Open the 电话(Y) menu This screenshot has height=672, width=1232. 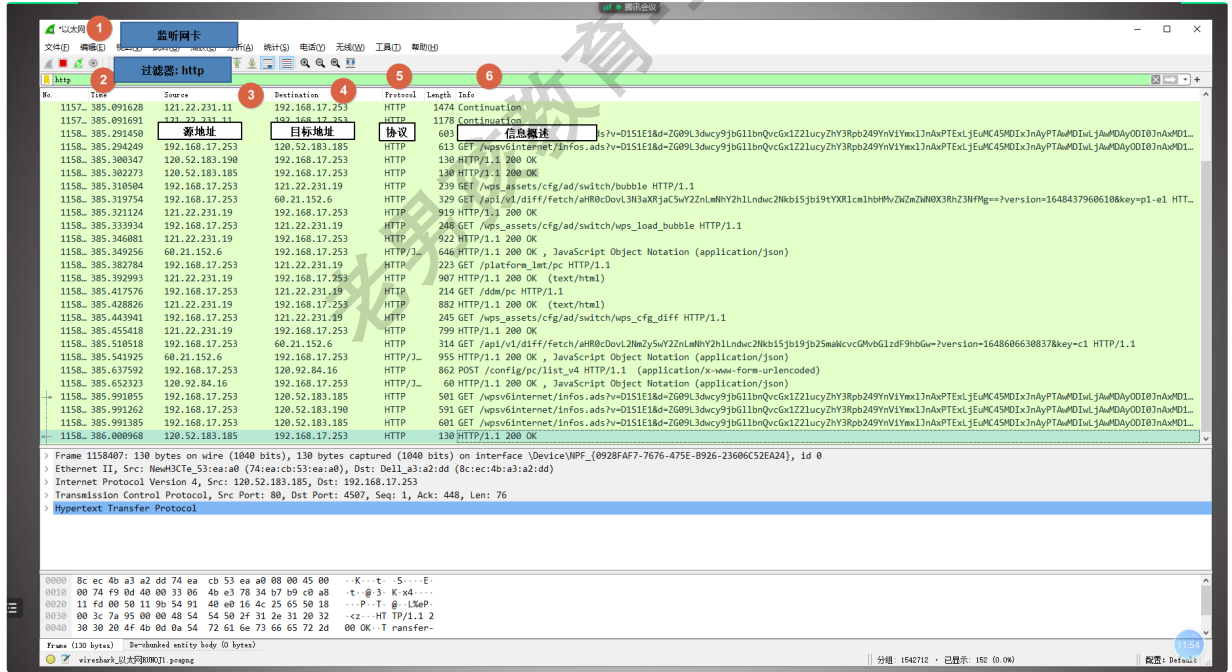(x=312, y=47)
